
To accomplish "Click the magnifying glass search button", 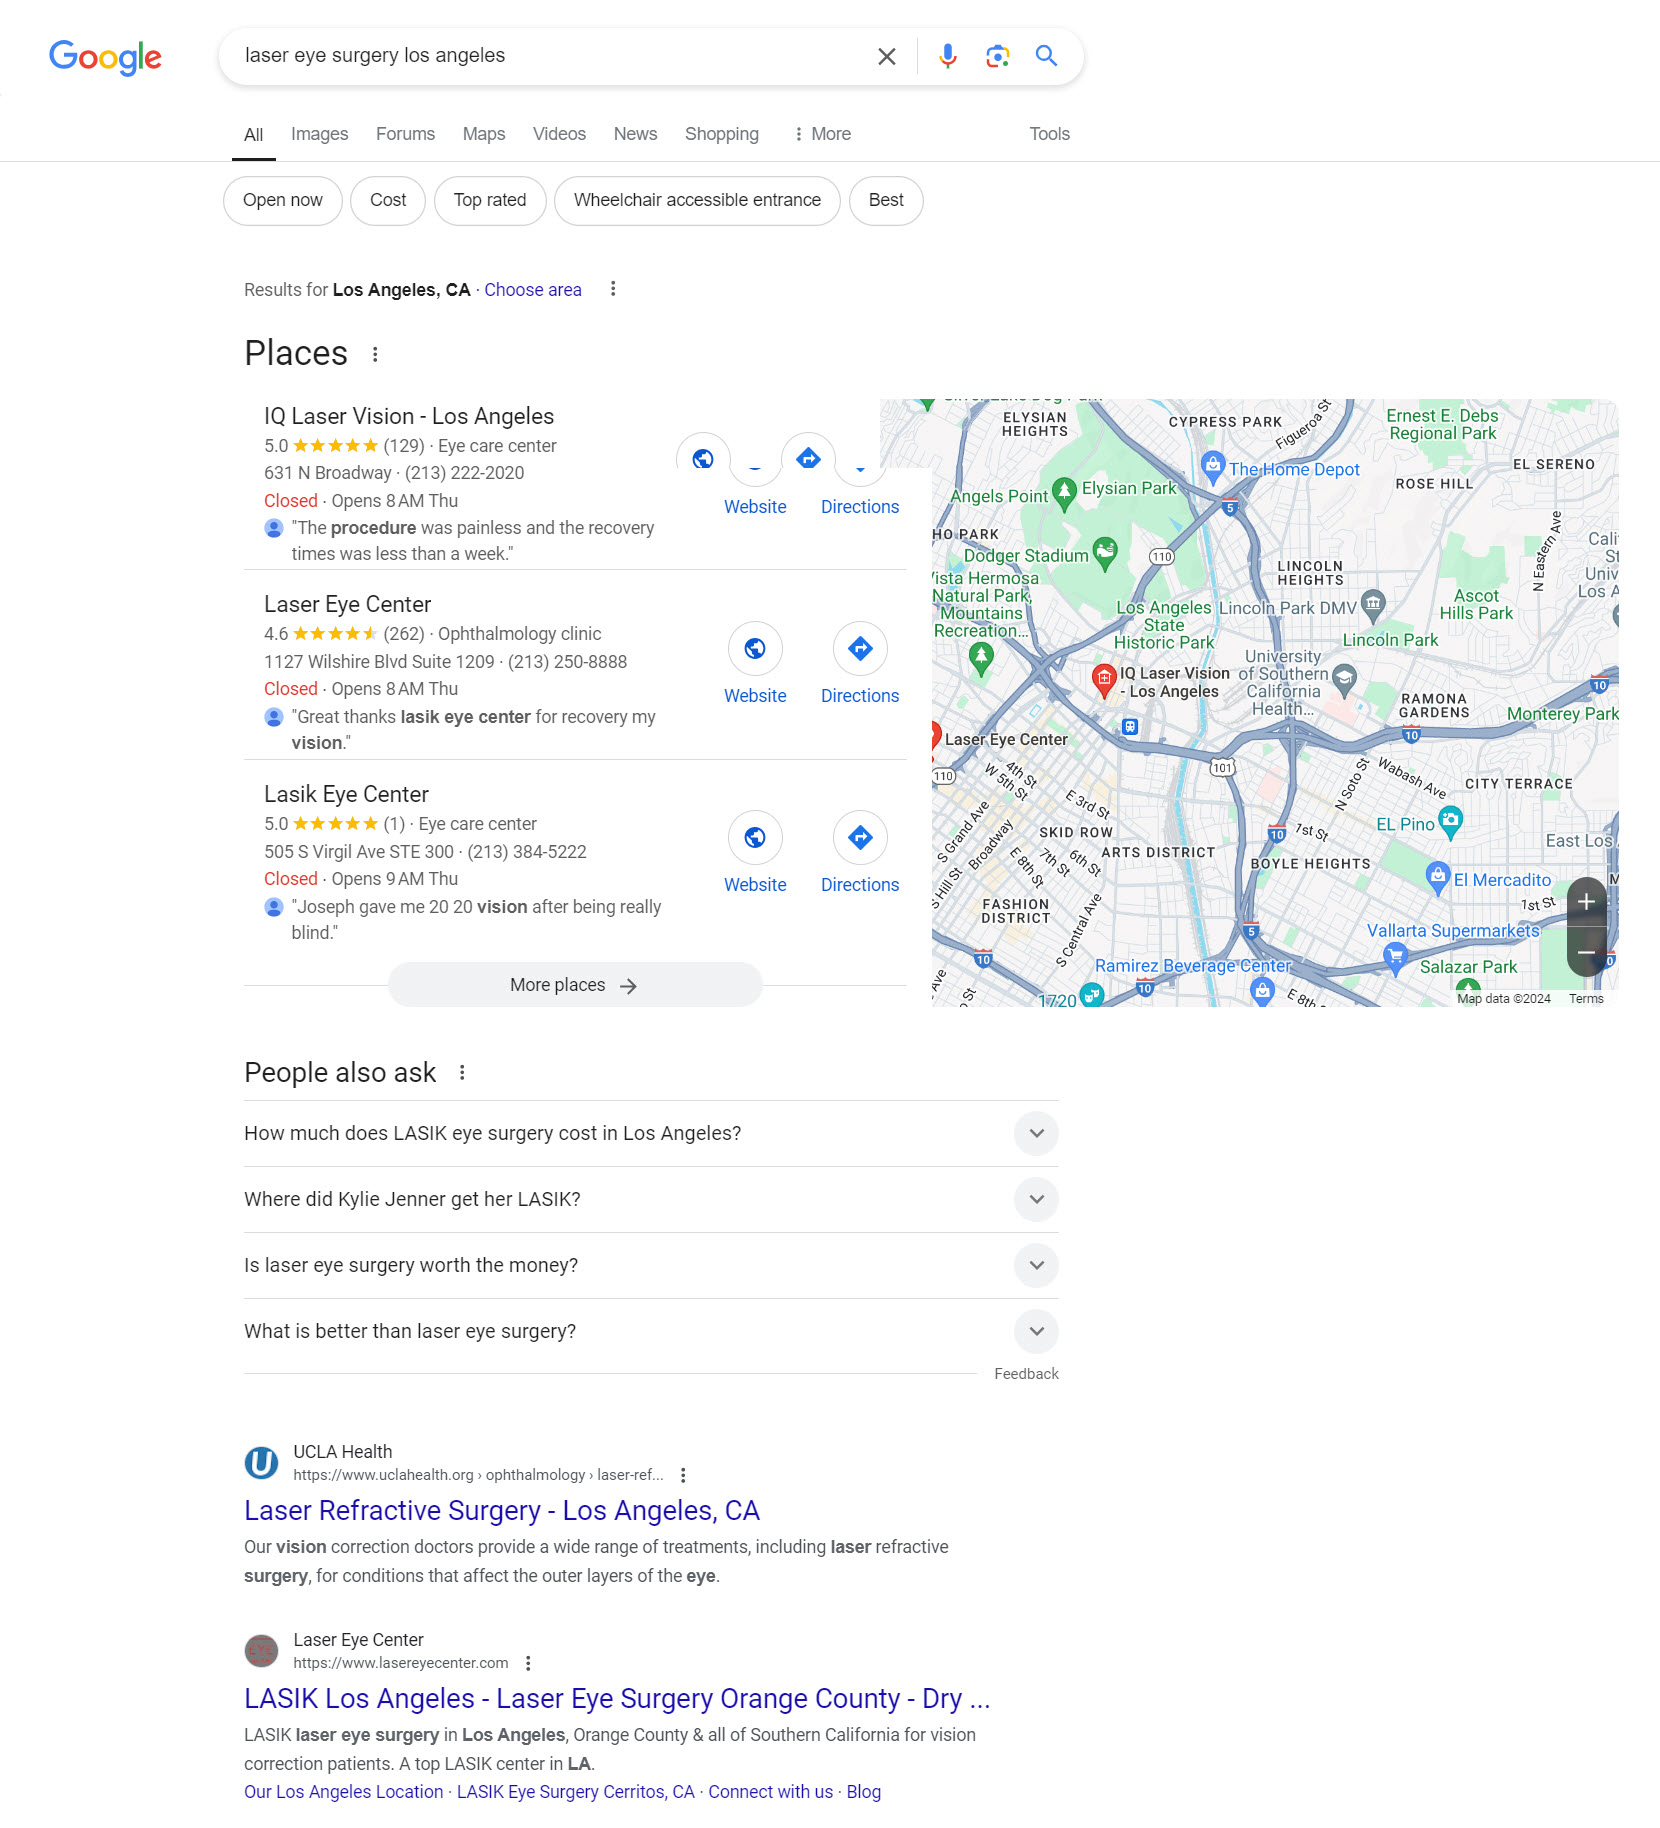I will click(x=1046, y=56).
